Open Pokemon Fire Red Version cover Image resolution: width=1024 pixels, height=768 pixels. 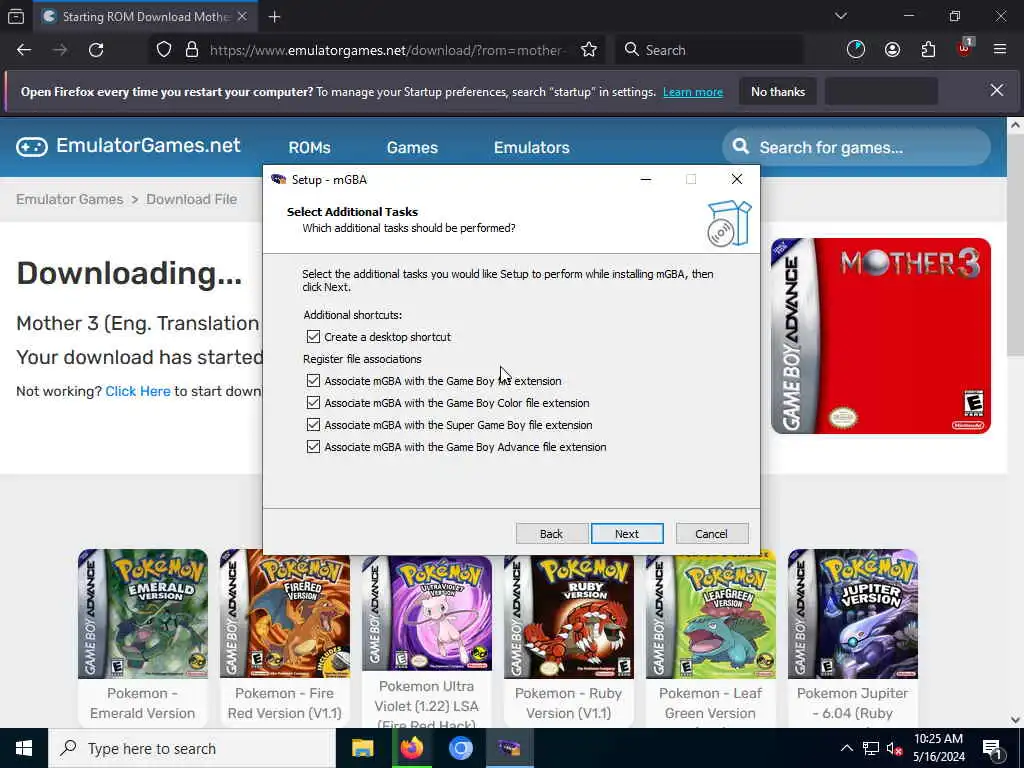[285, 614]
